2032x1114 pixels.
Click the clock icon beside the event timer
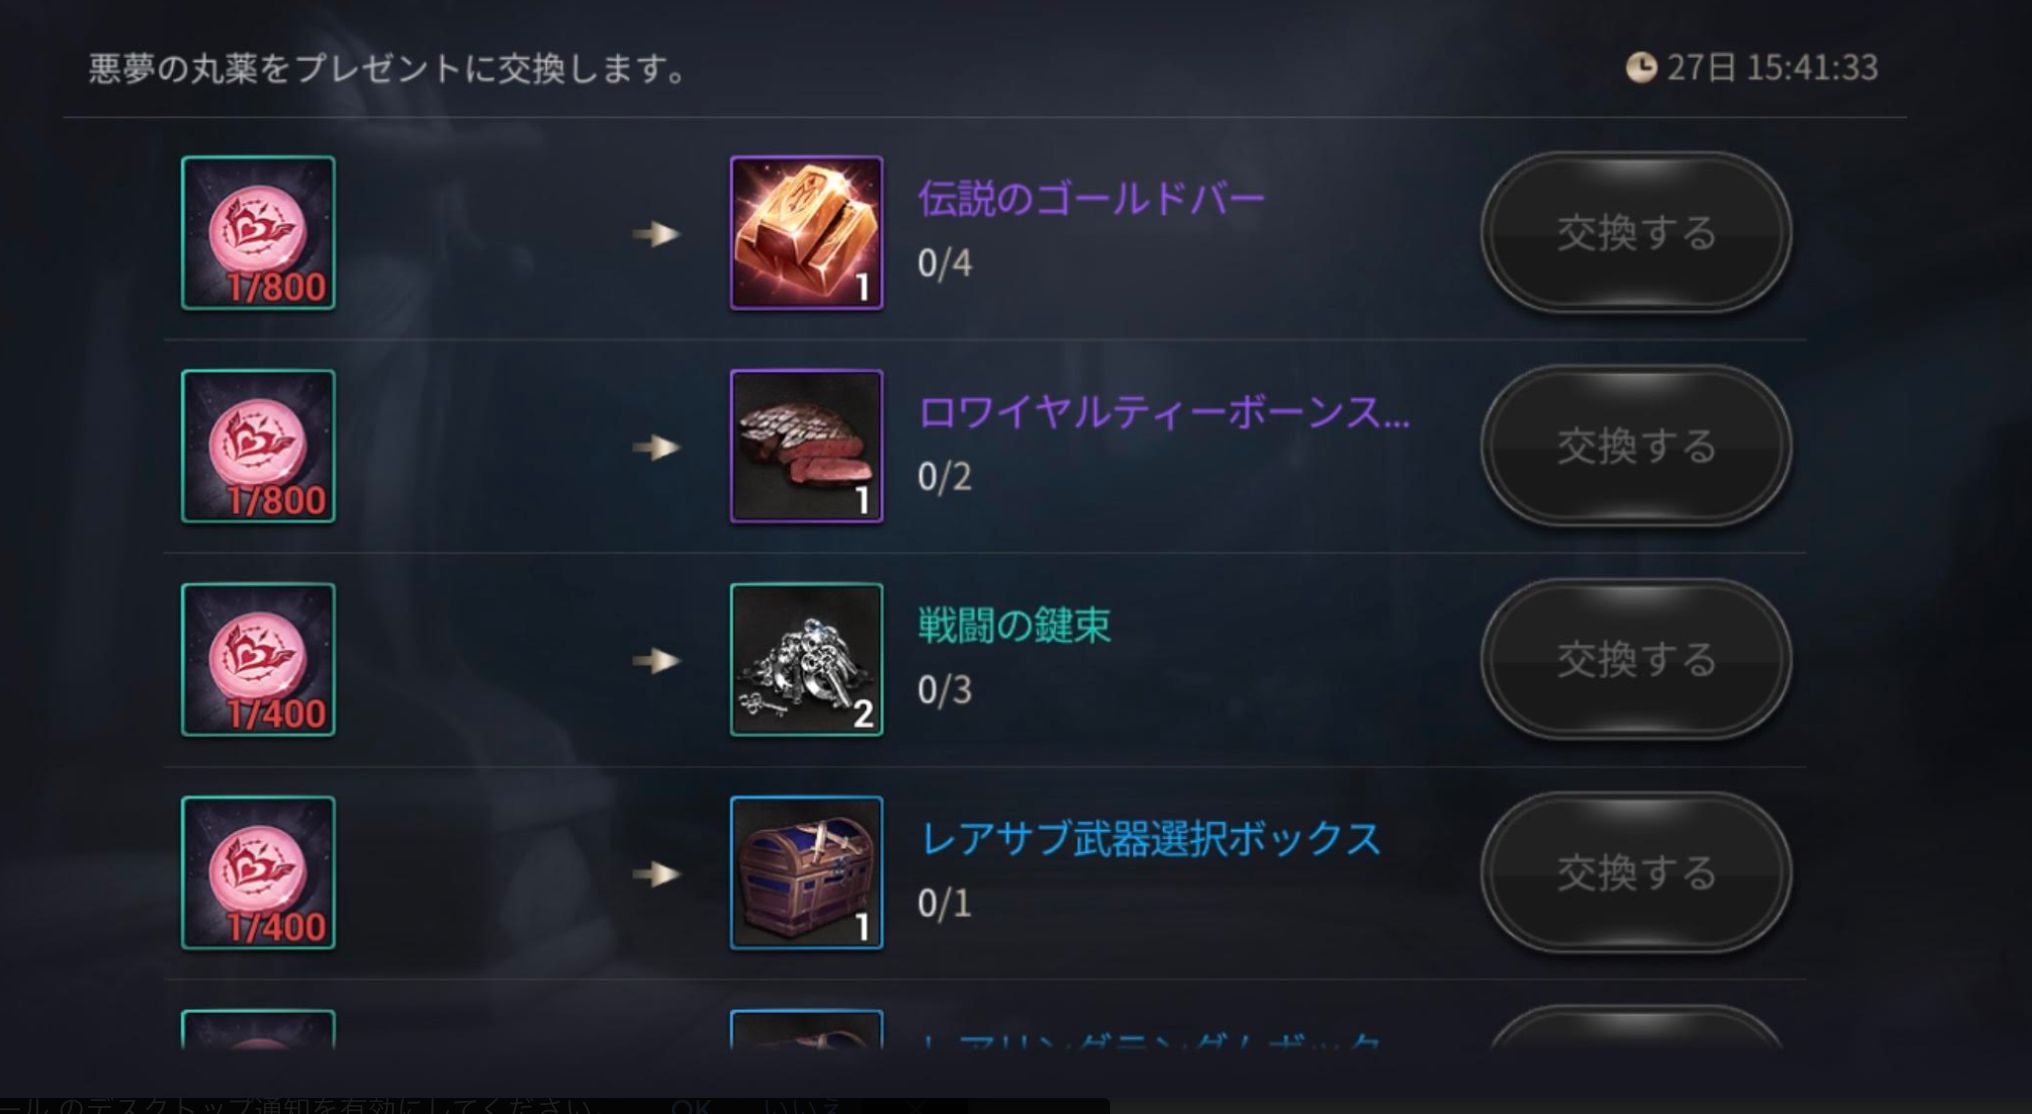pos(1641,68)
